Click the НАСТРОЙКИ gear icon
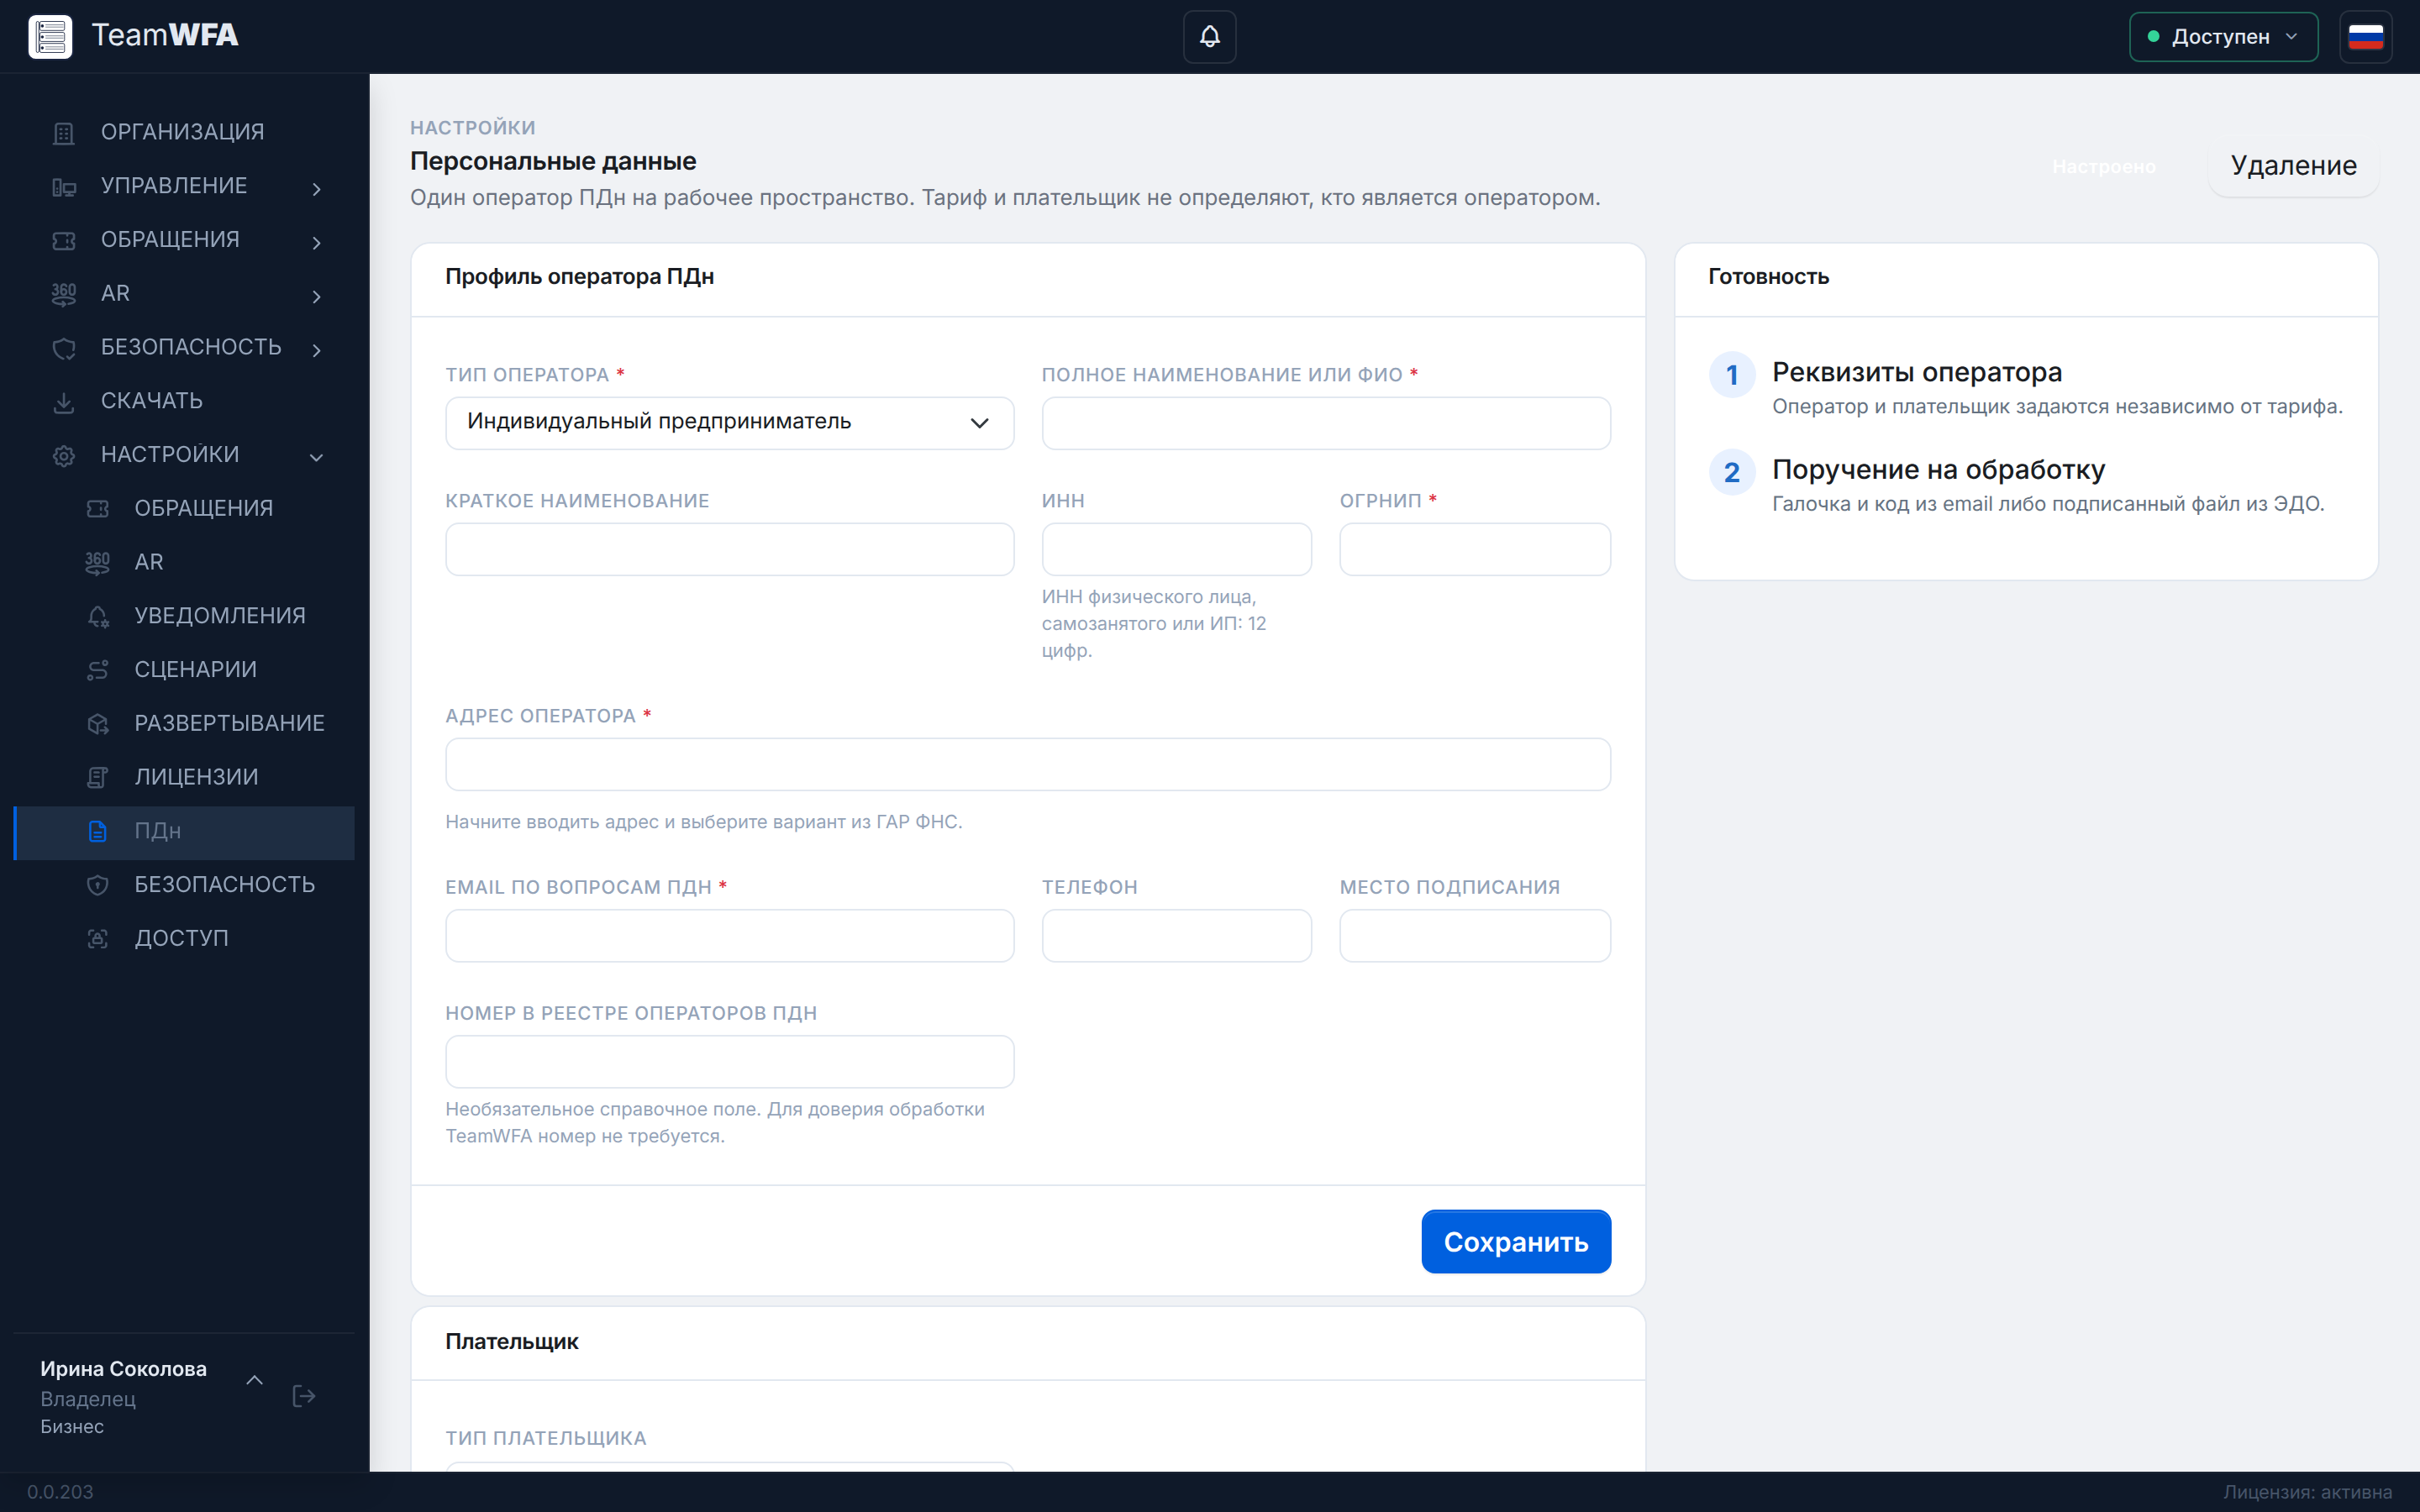 pyautogui.click(x=64, y=456)
